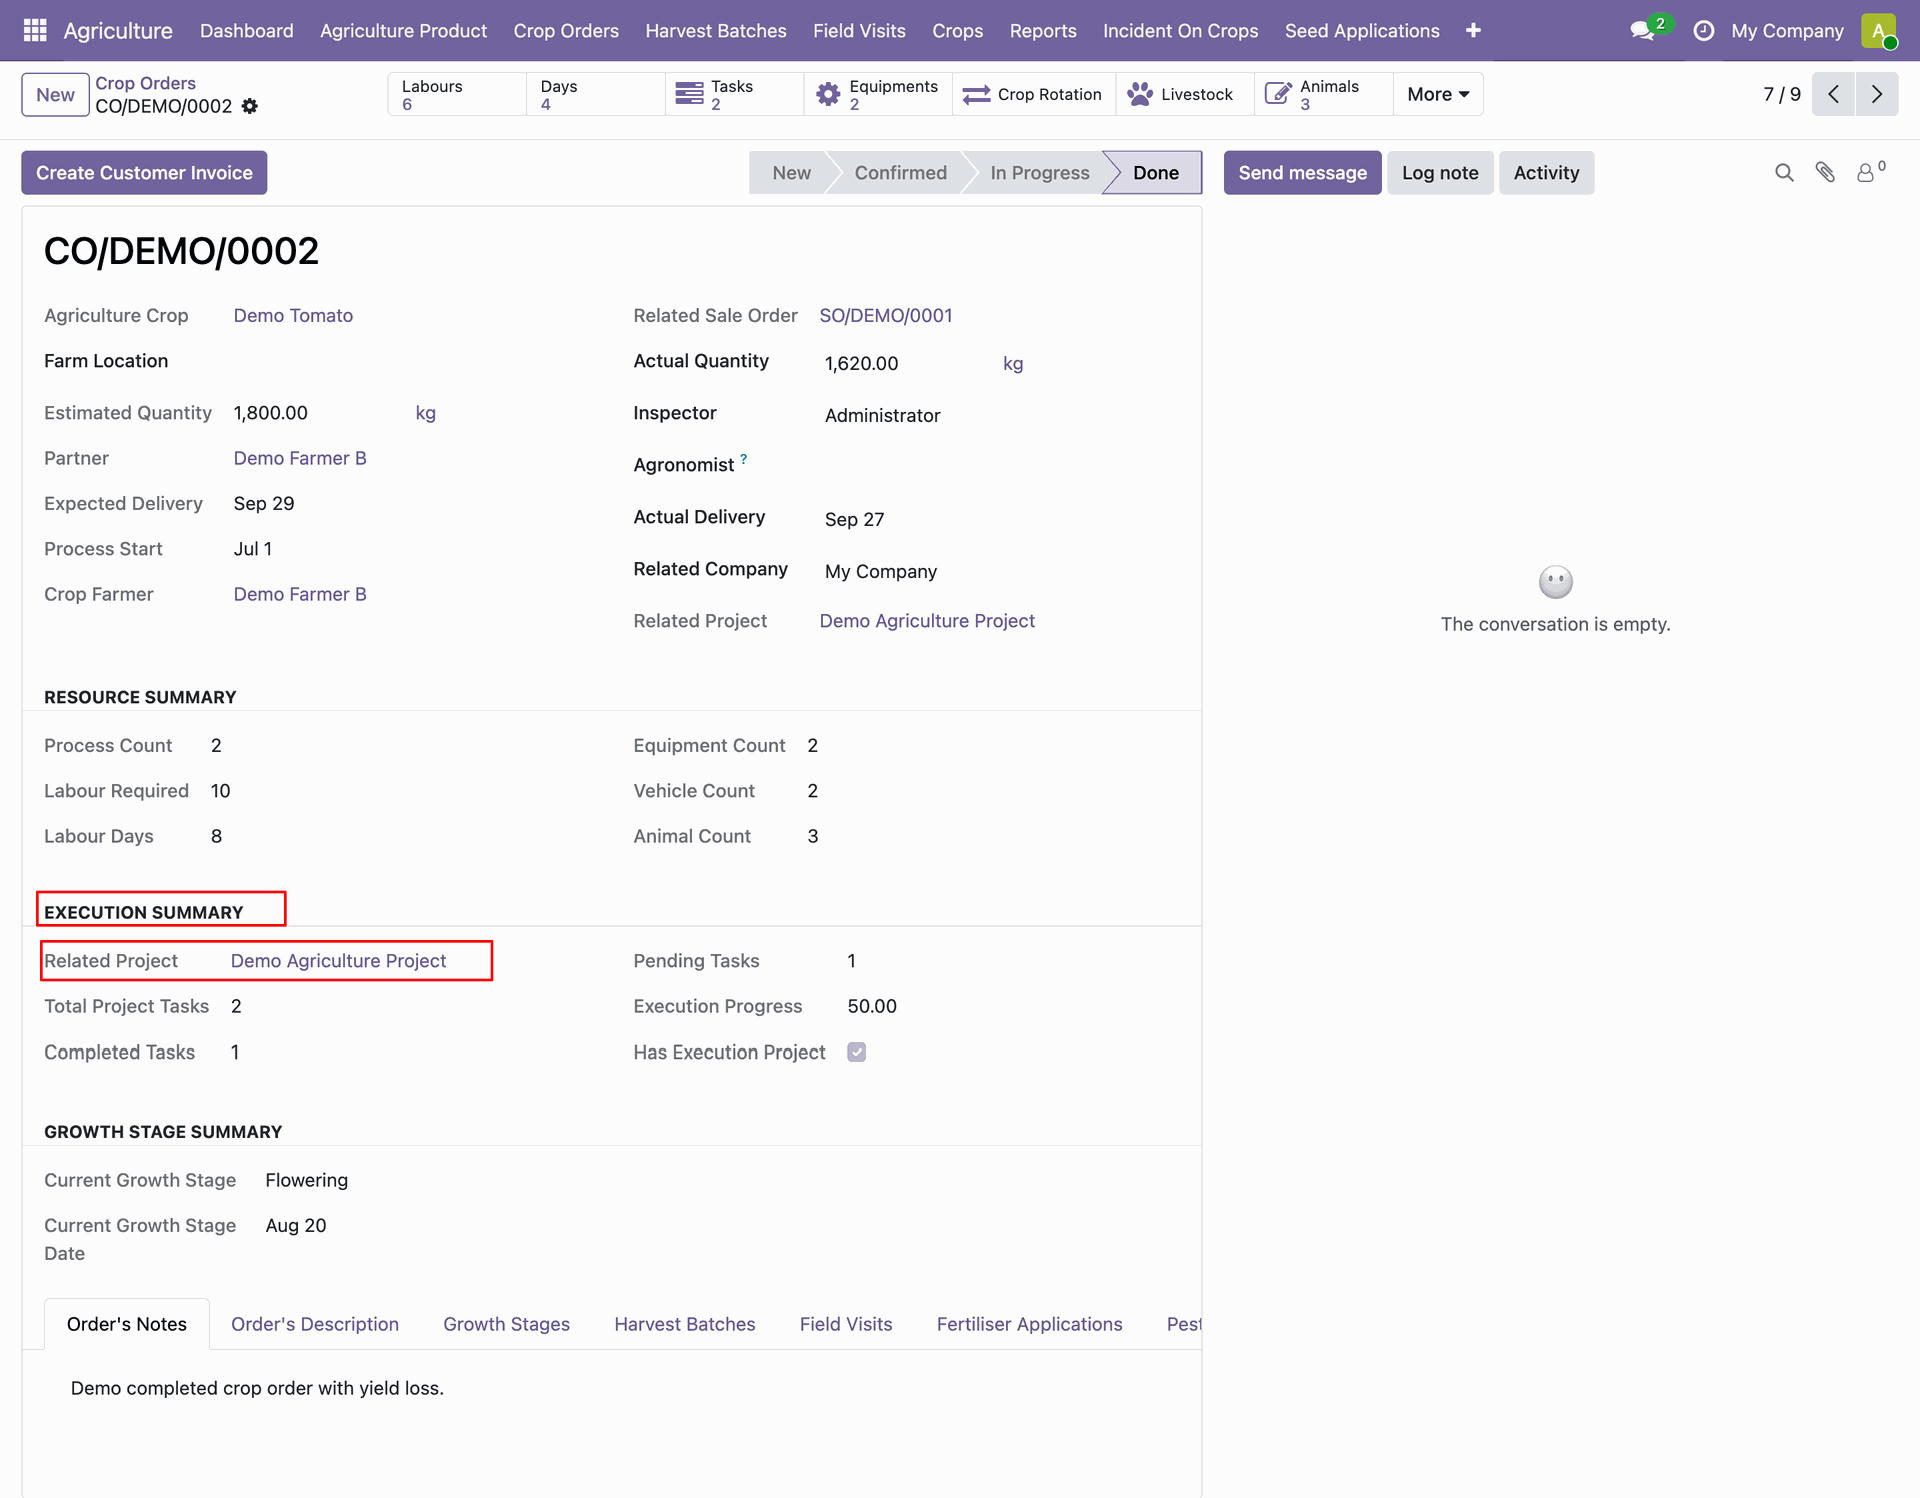
Task: Set status to In Progress
Action: coord(1040,173)
